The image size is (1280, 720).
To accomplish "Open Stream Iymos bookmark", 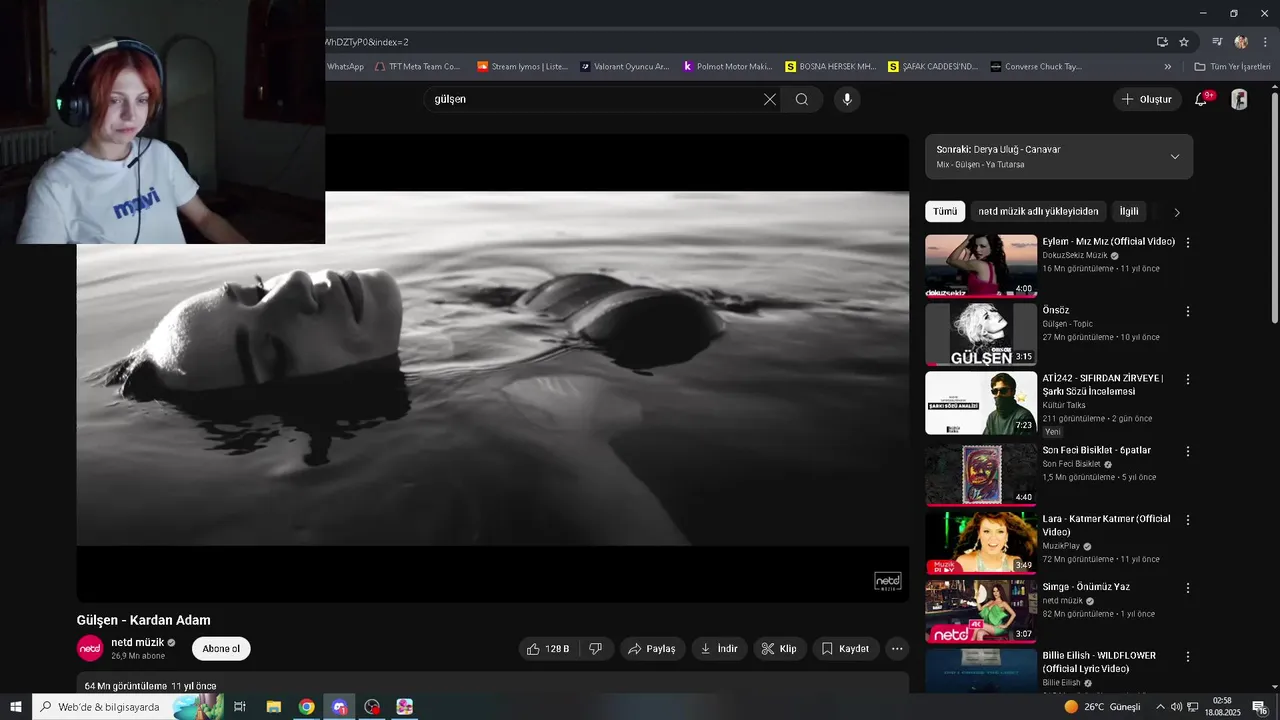I will tap(522, 67).
